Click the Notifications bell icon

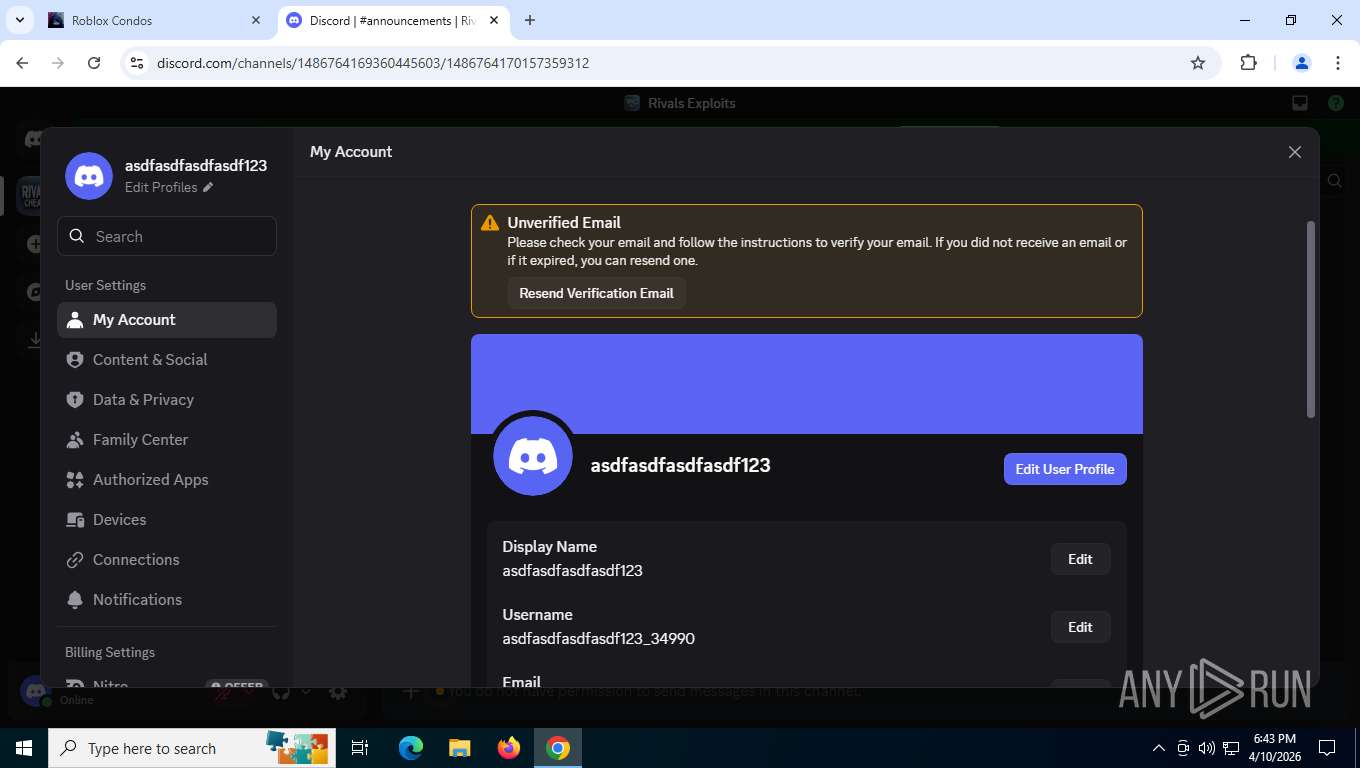click(74, 600)
